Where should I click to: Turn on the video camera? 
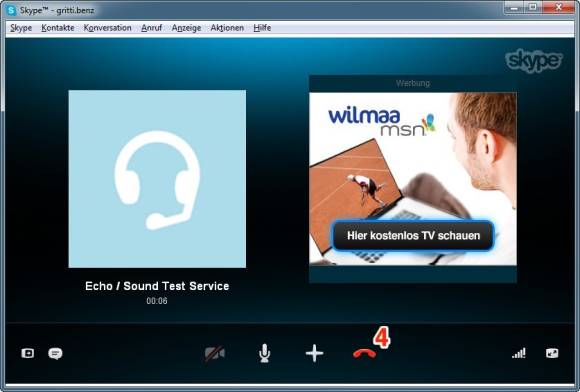215,354
